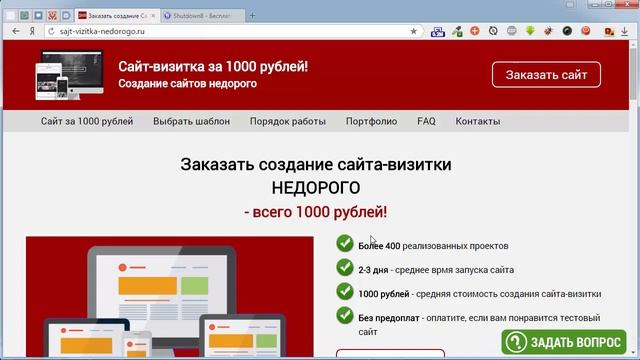Click the orange plus extension icon

[475, 31]
